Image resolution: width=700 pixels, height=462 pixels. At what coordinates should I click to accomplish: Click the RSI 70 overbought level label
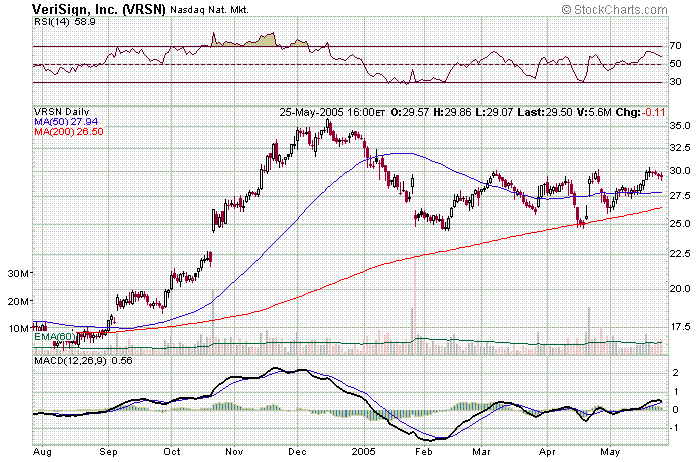(x=676, y=46)
